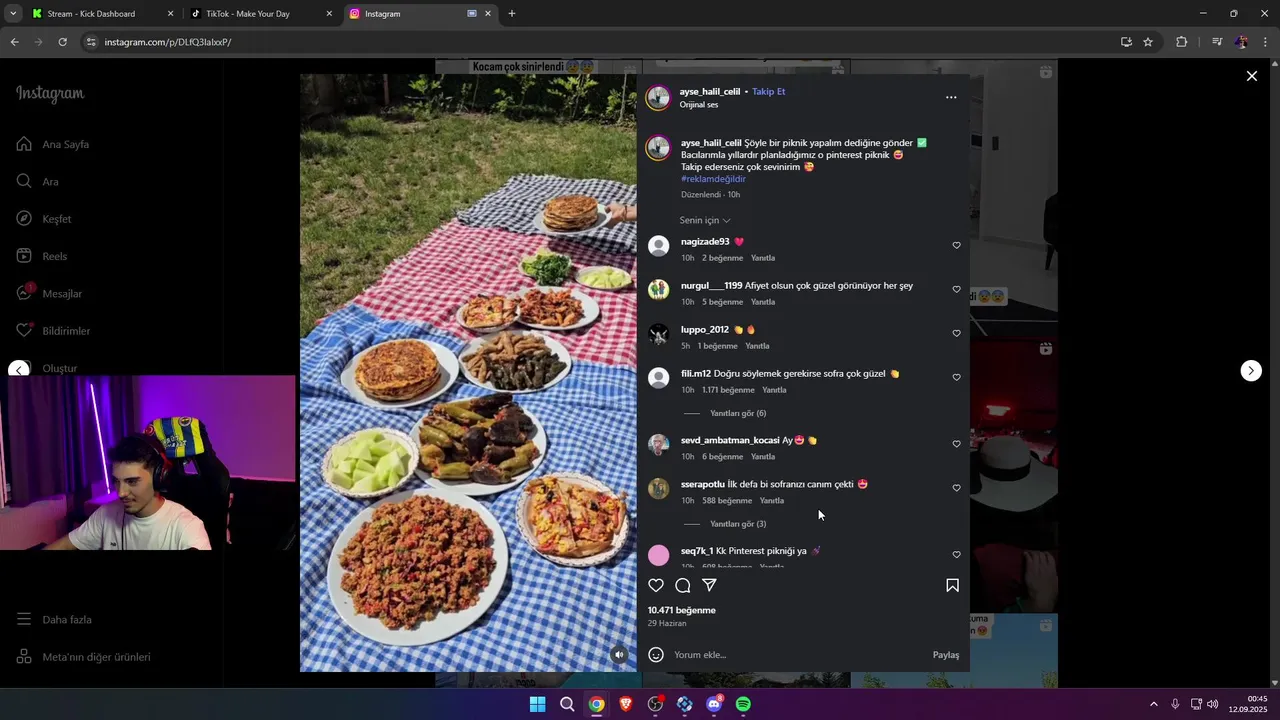
Task: Open fili.m12 username link
Action: (x=696, y=373)
